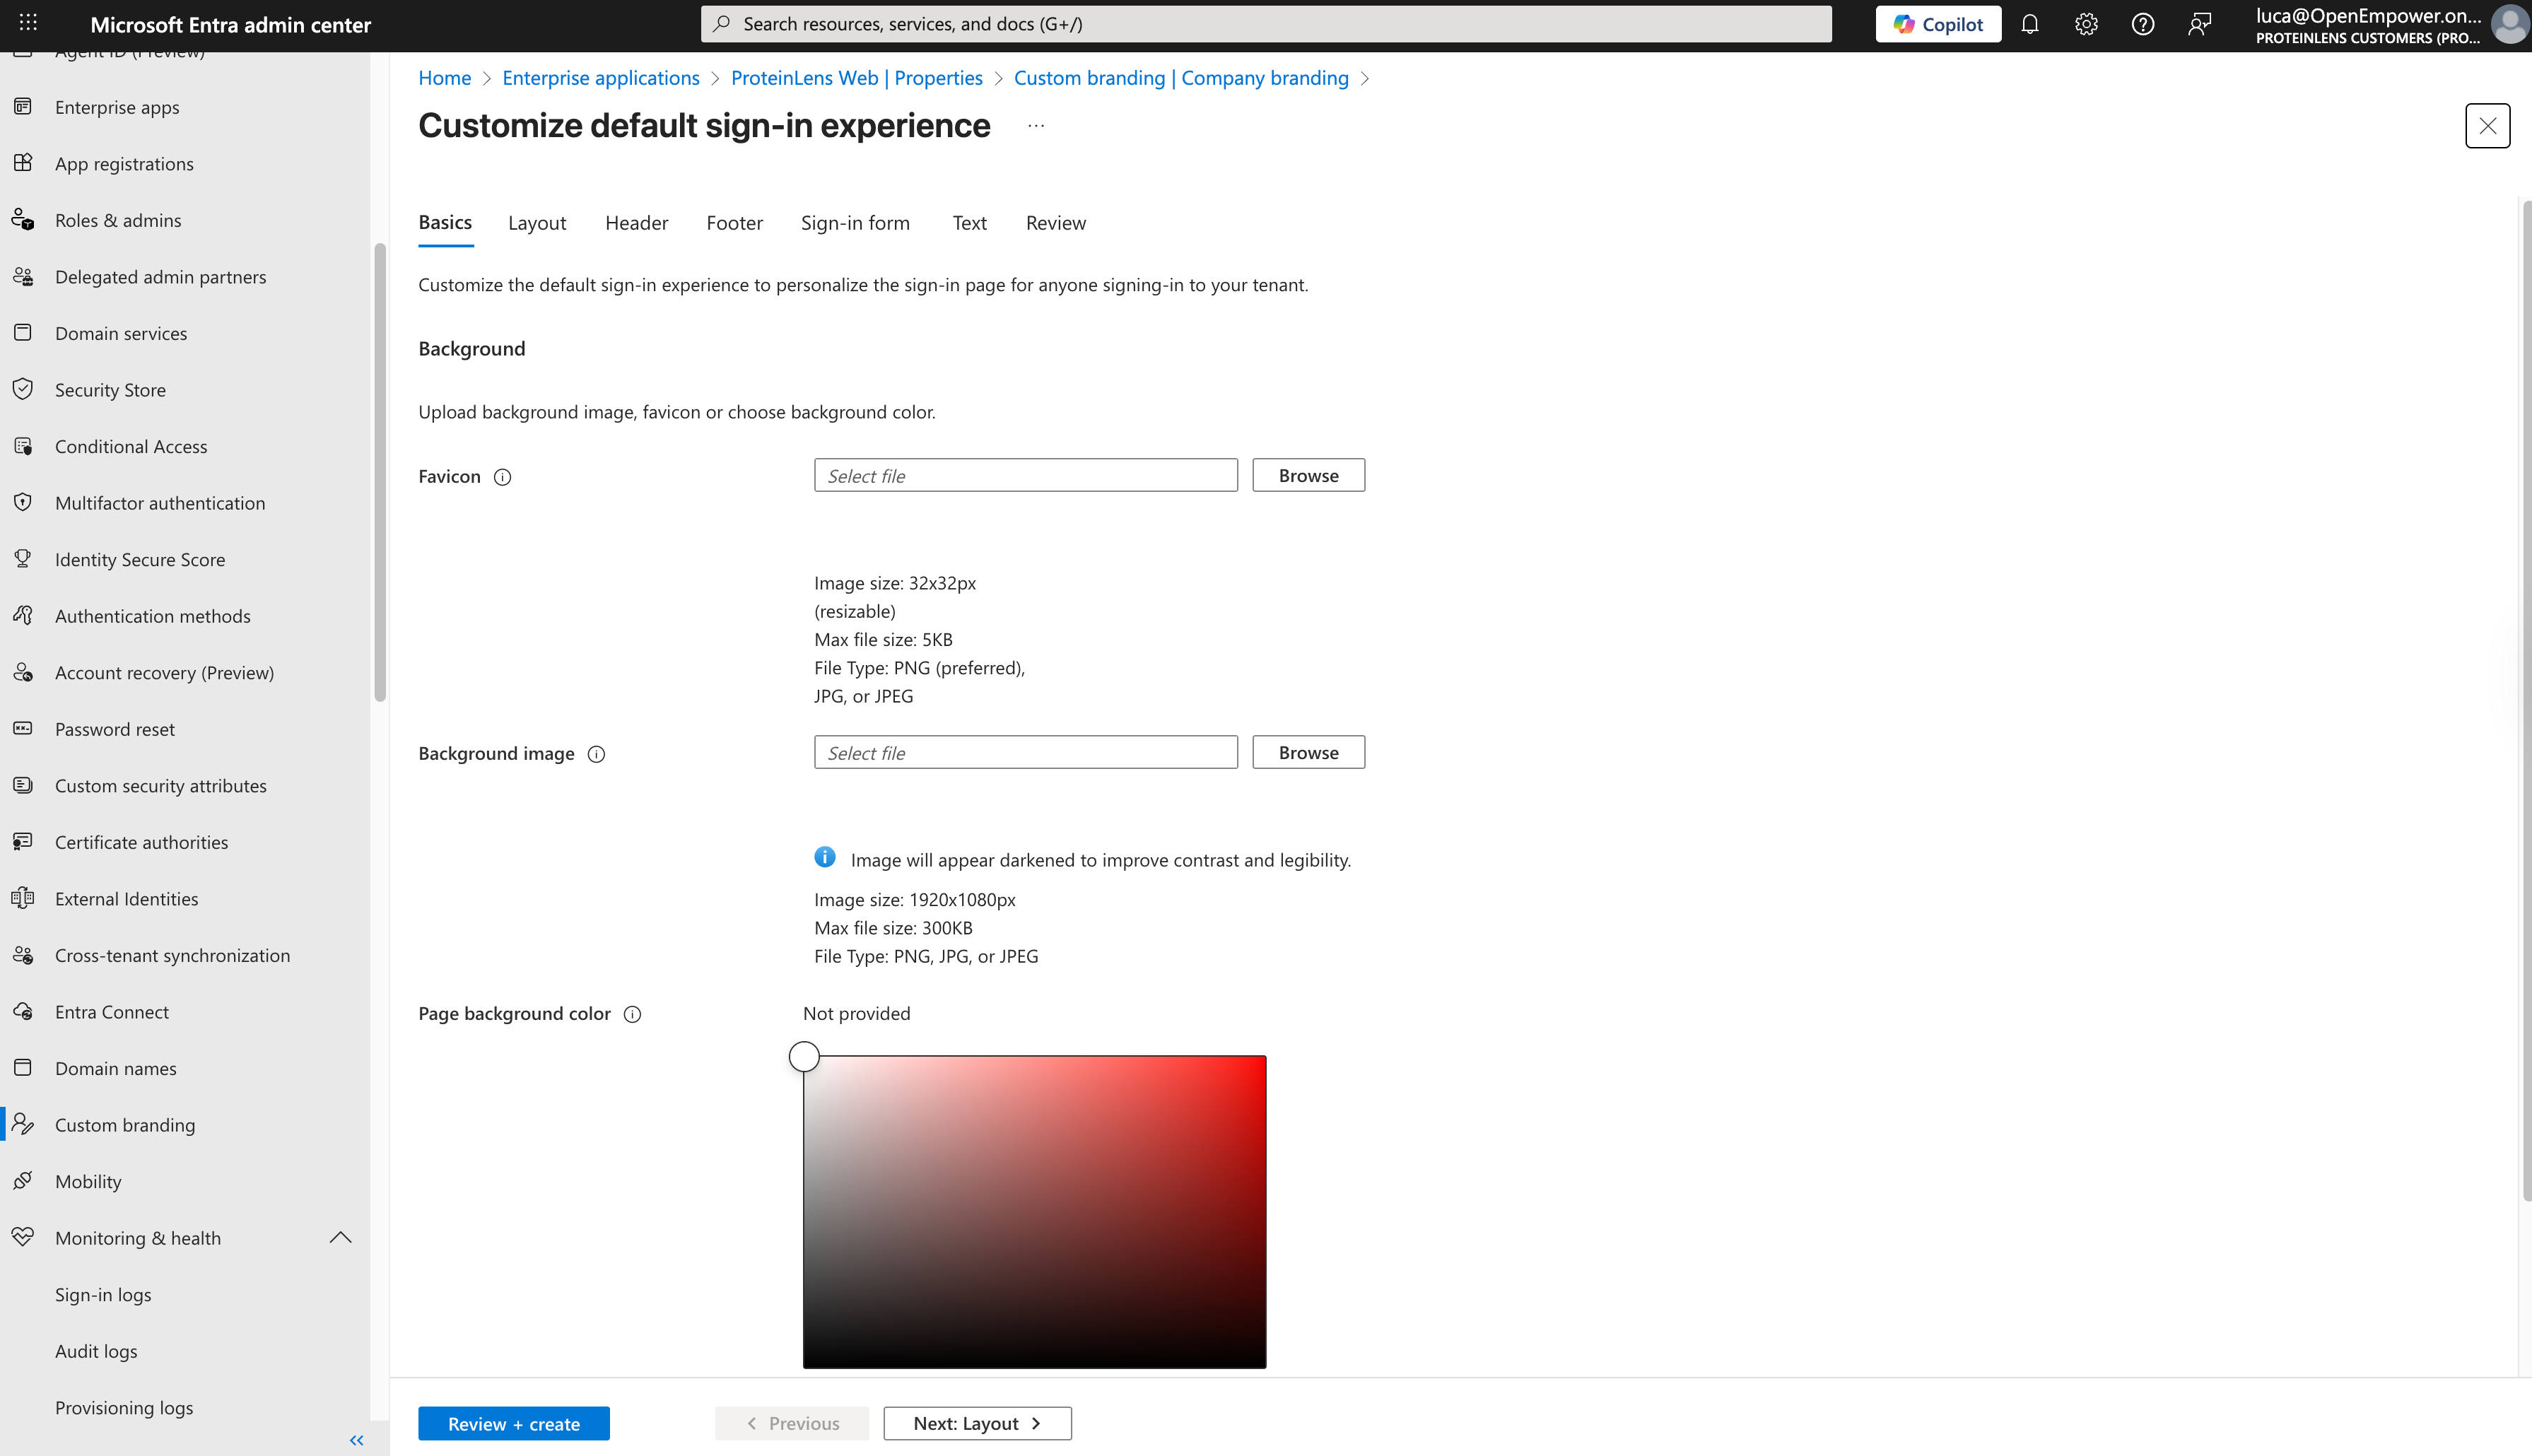The height and width of the screenshot is (1456, 2532).
Task: Collapse the left navigation pane
Action: point(356,1440)
